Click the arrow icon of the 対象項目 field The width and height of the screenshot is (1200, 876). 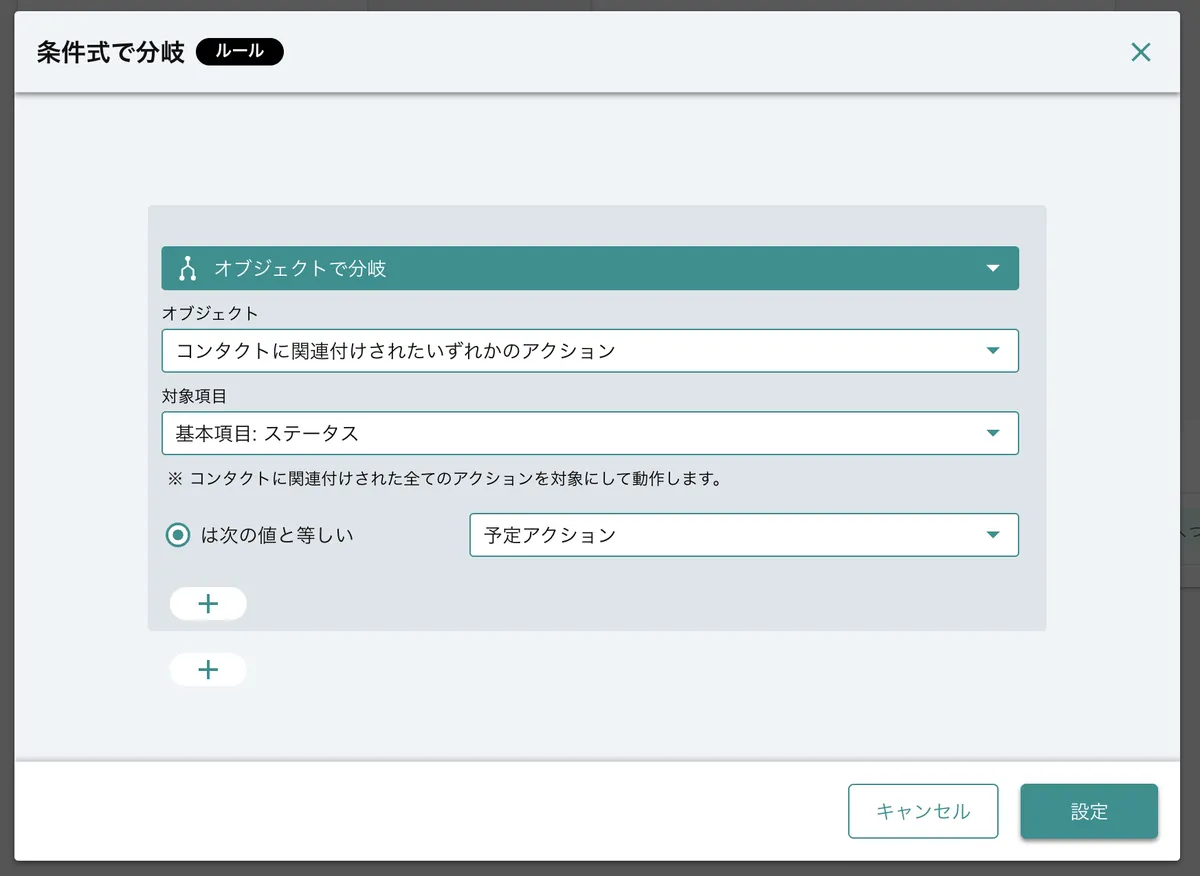[x=992, y=433]
